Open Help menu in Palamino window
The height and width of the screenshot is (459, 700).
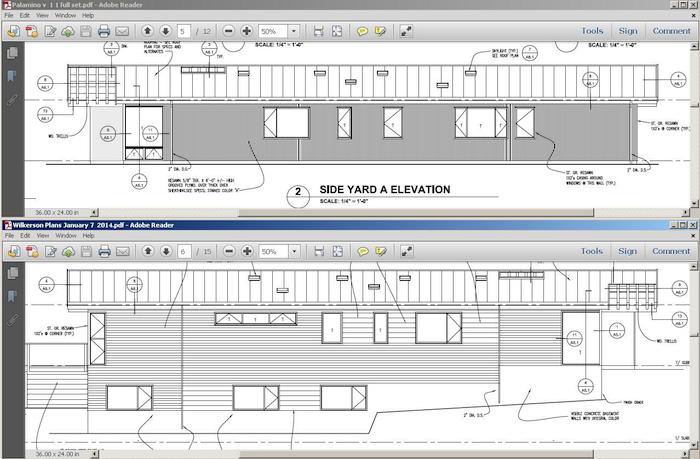coord(88,15)
